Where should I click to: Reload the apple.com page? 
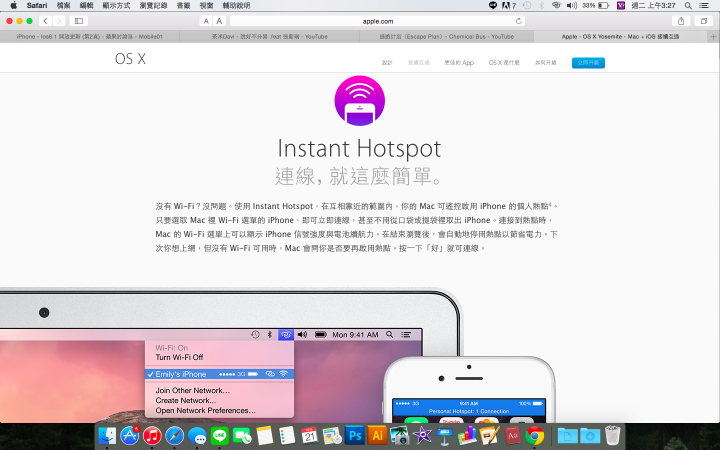click(x=519, y=21)
